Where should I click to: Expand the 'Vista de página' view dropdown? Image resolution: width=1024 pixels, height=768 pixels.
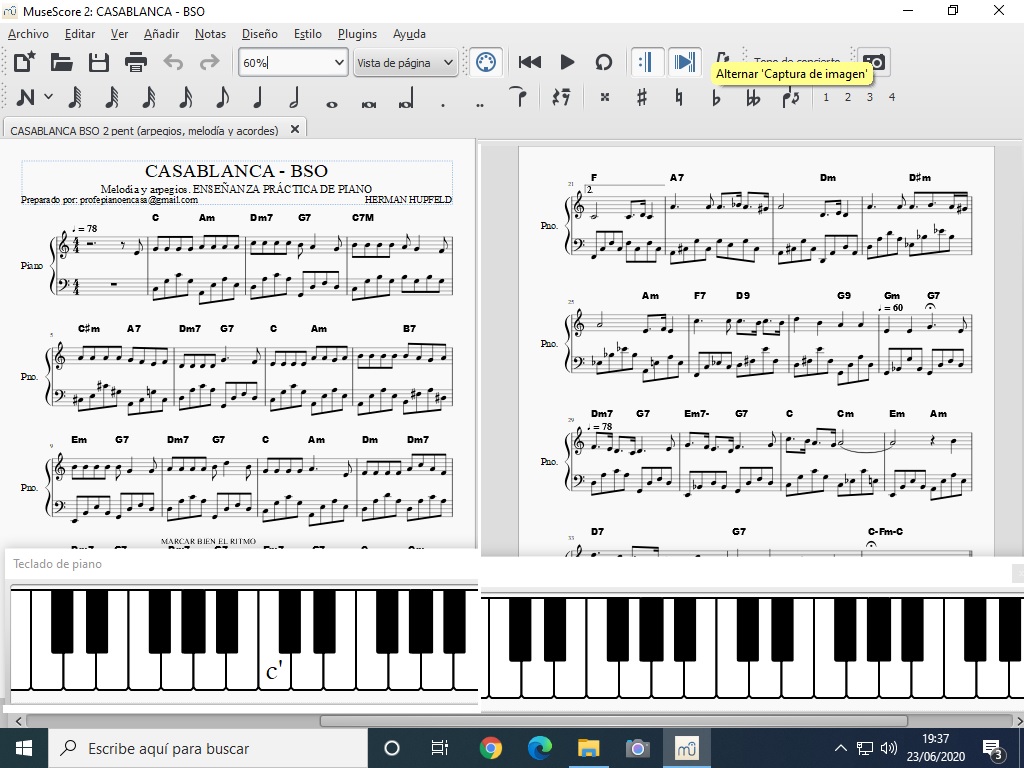pyautogui.click(x=448, y=63)
